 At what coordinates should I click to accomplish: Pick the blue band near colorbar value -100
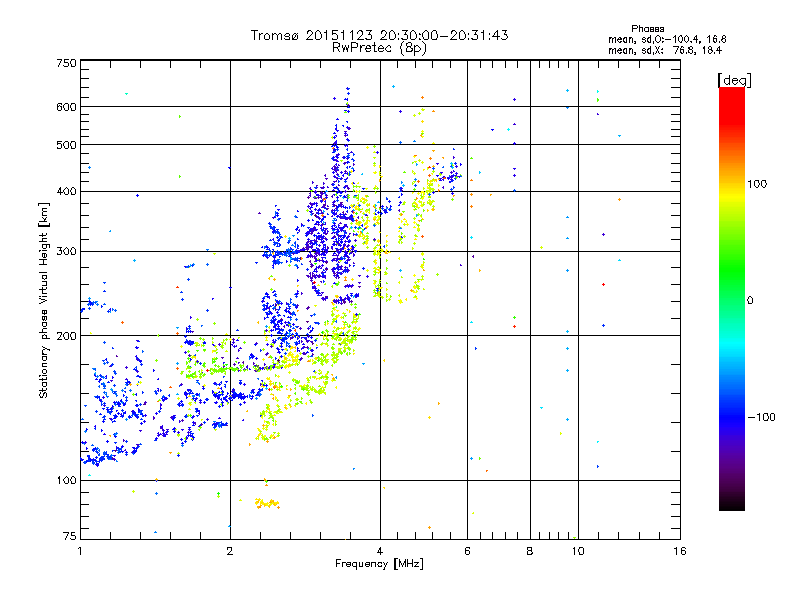pyautogui.click(x=732, y=417)
